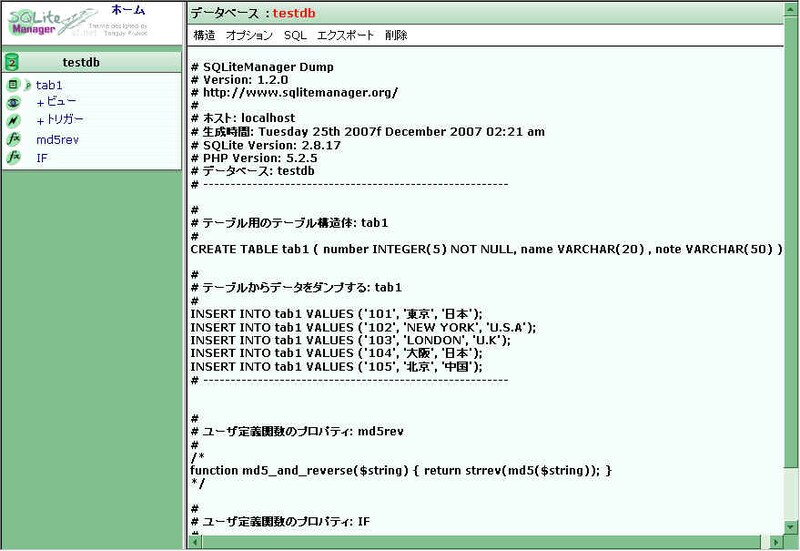Open the オプション options tab
The width and height of the screenshot is (800, 551).
[249, 35]
